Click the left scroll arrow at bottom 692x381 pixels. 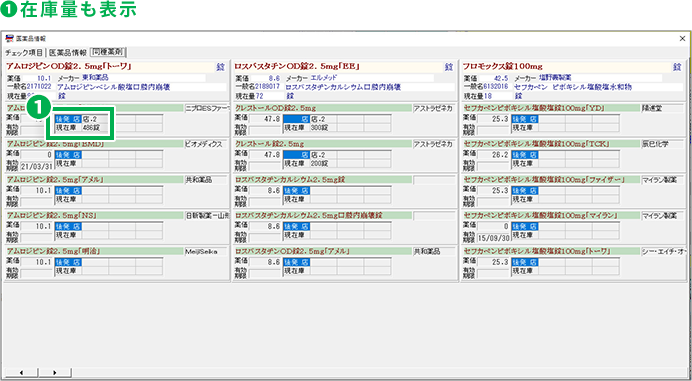click(21, 372)
